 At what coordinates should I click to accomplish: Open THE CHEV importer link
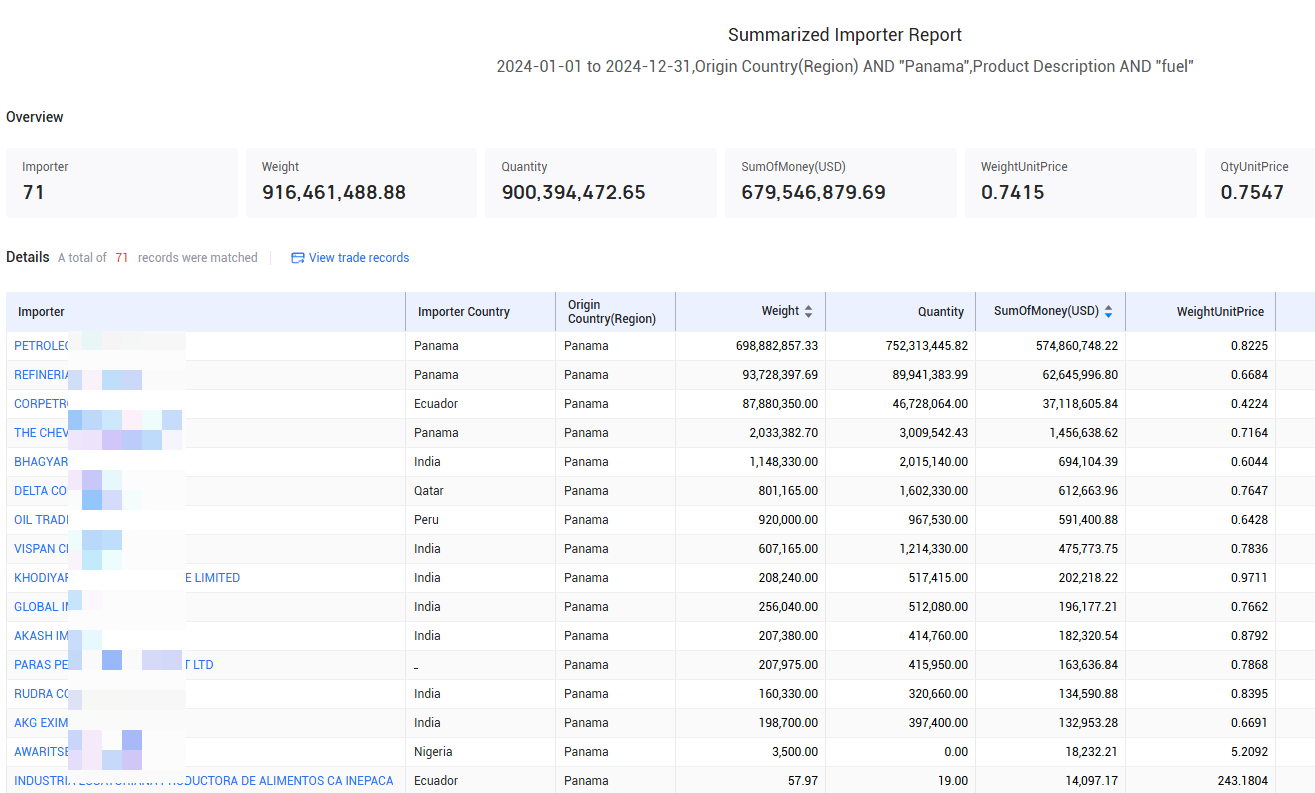(42, 433)
